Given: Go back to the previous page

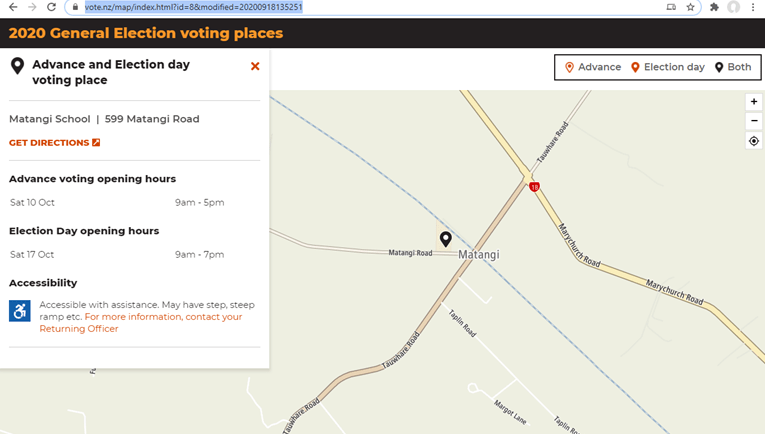Looking at the screenshot, I should (13, 7).
